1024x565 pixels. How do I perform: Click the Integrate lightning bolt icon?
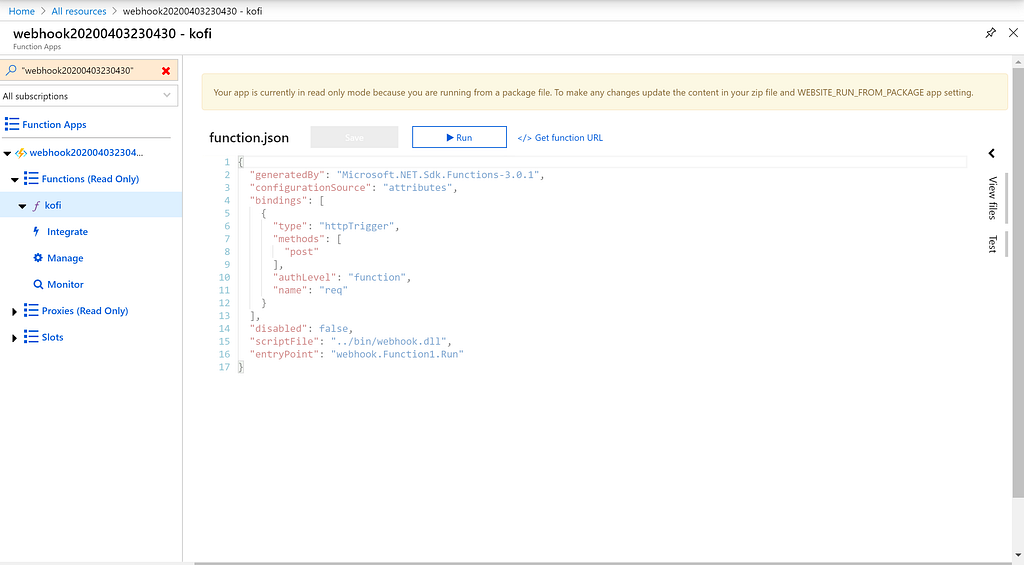pyautogui.click(x=37, y=231)
